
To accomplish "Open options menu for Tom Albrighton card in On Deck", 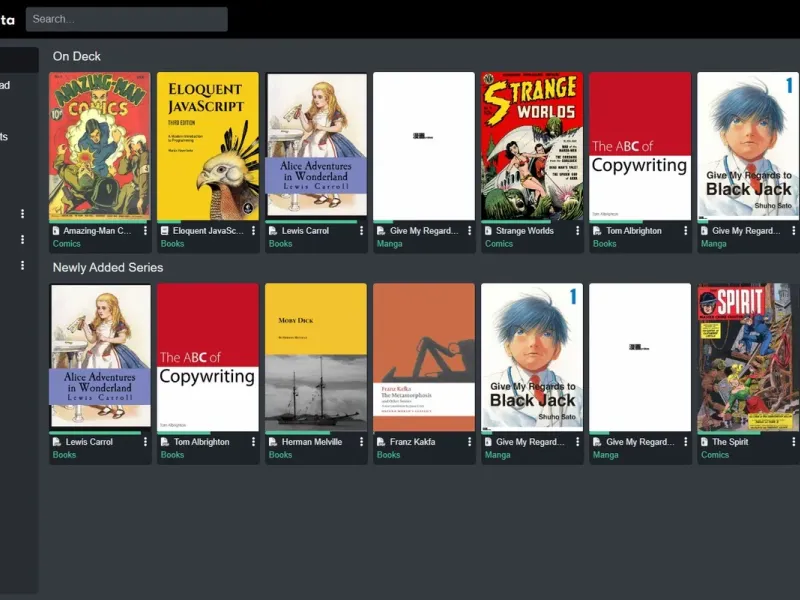I will [x=685, y=231].
